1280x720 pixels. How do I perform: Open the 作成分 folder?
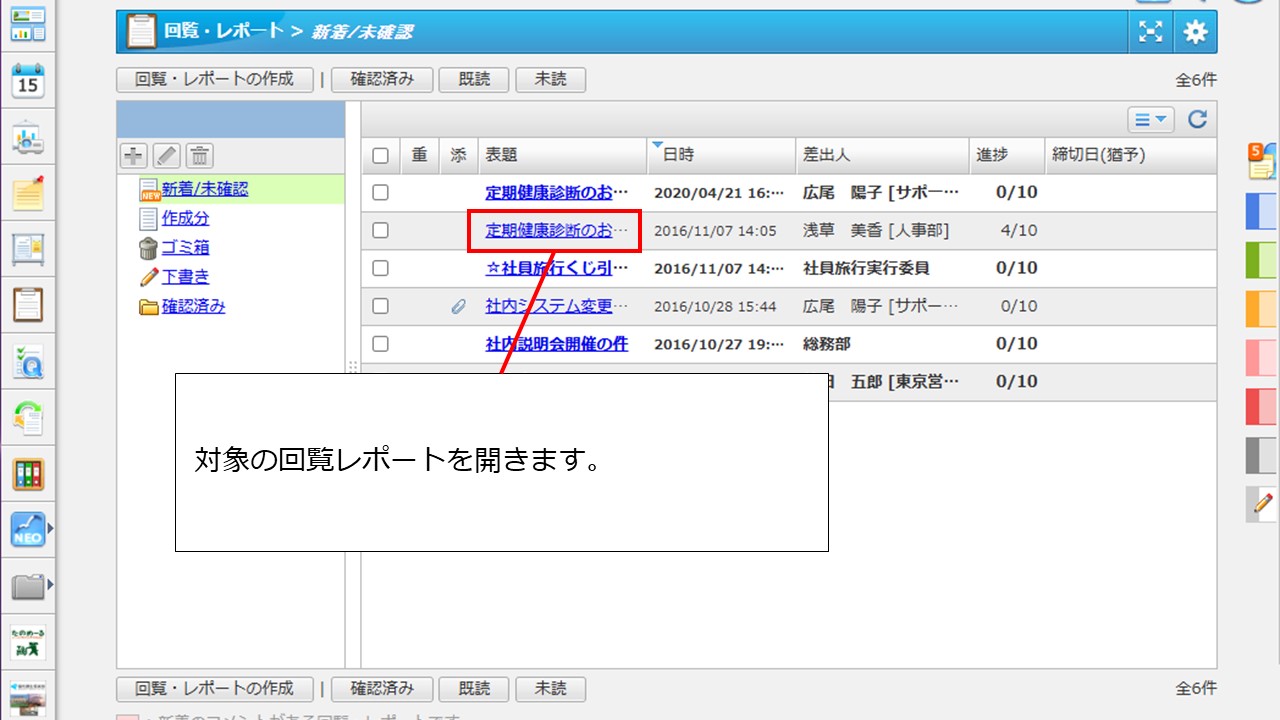pos(185,218)
